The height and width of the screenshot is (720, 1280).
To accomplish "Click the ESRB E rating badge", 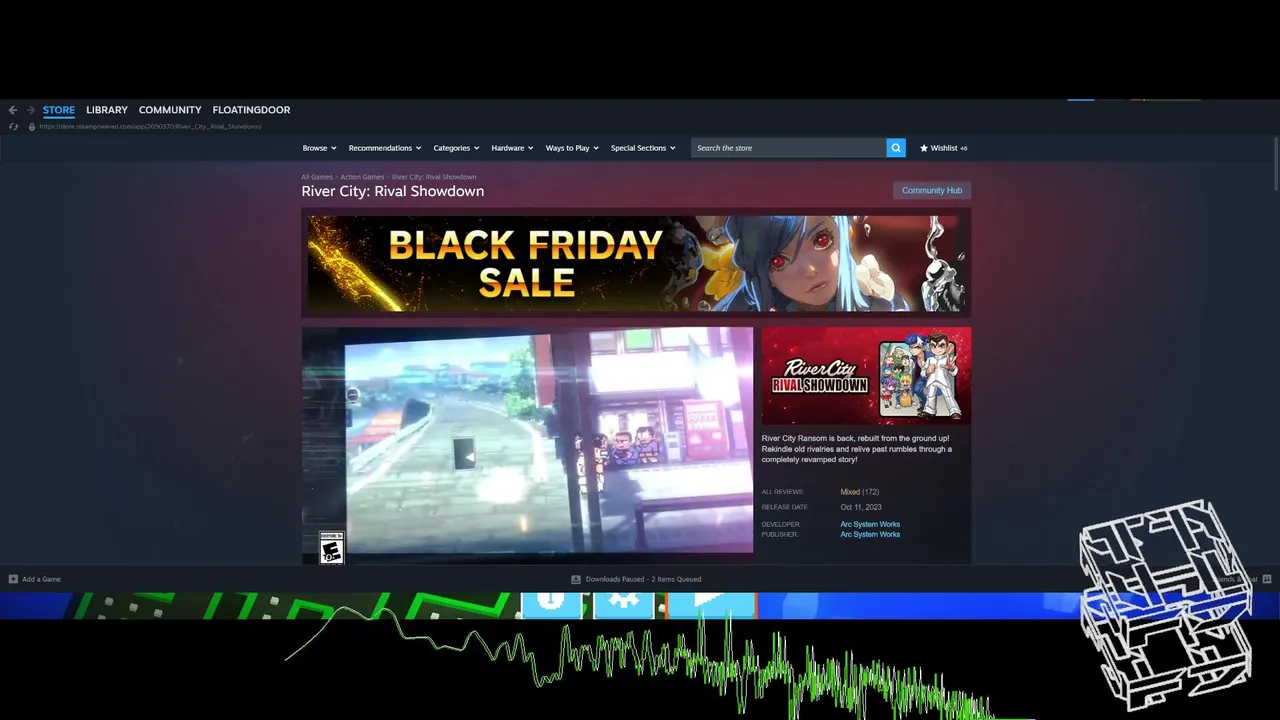I will (x=331, y=547).
